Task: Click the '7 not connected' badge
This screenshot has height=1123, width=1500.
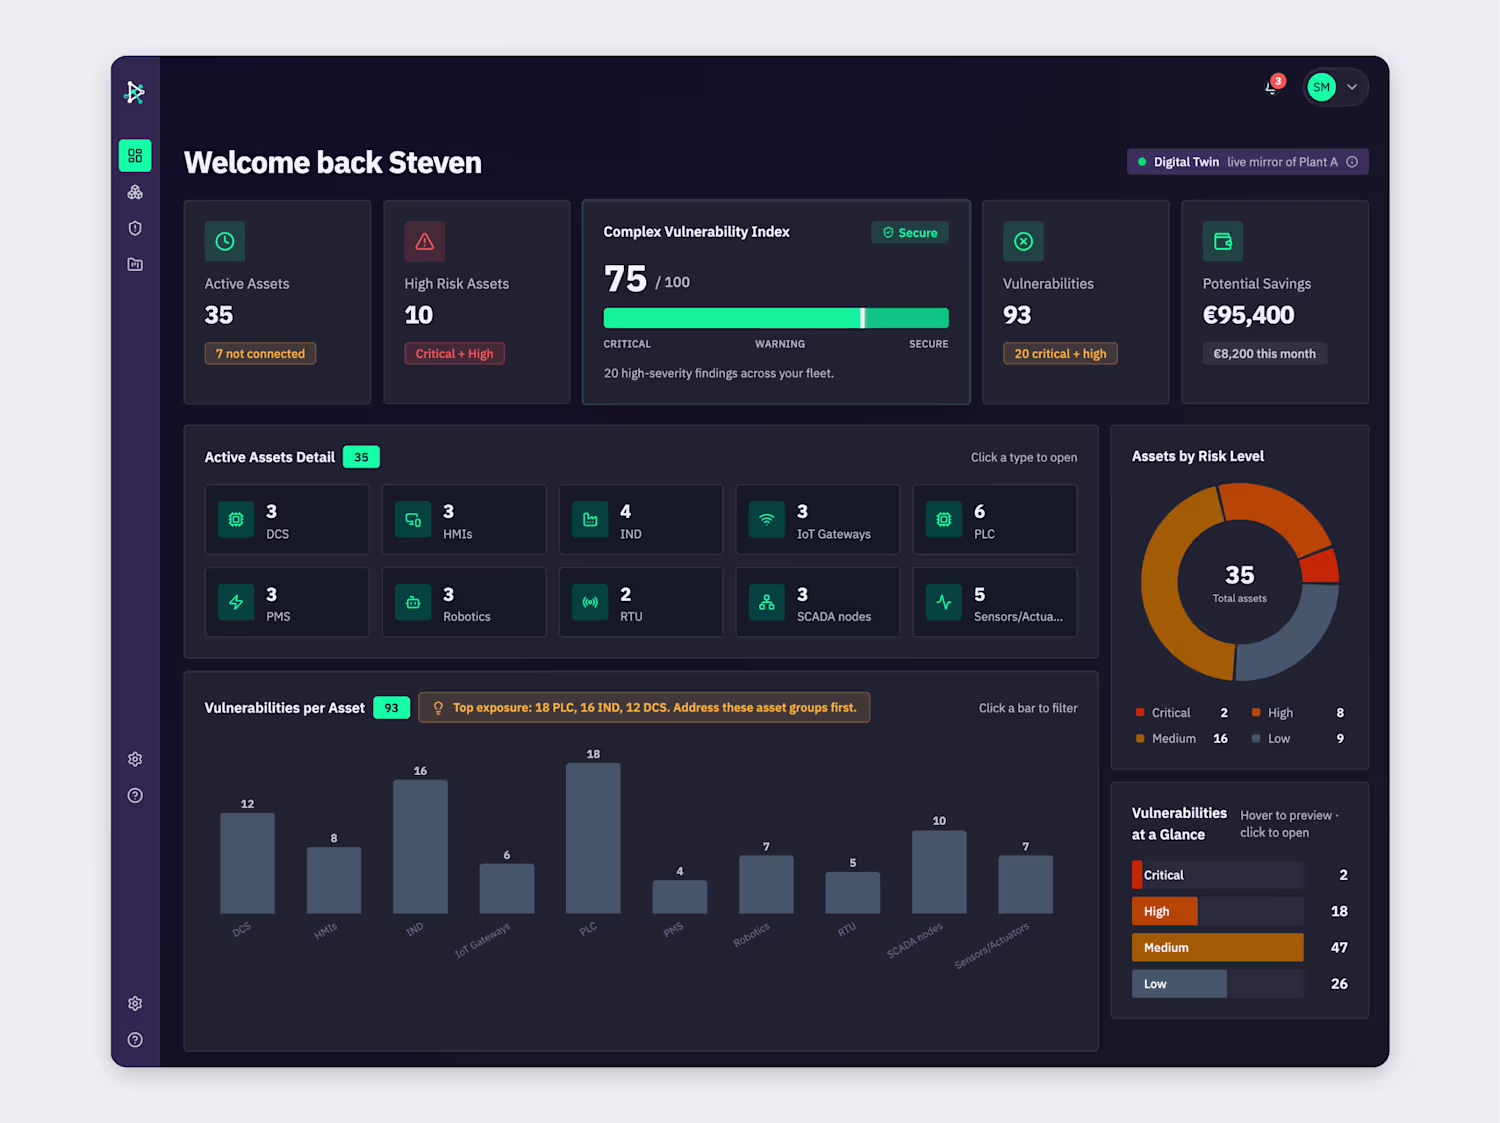Action: 260,354
